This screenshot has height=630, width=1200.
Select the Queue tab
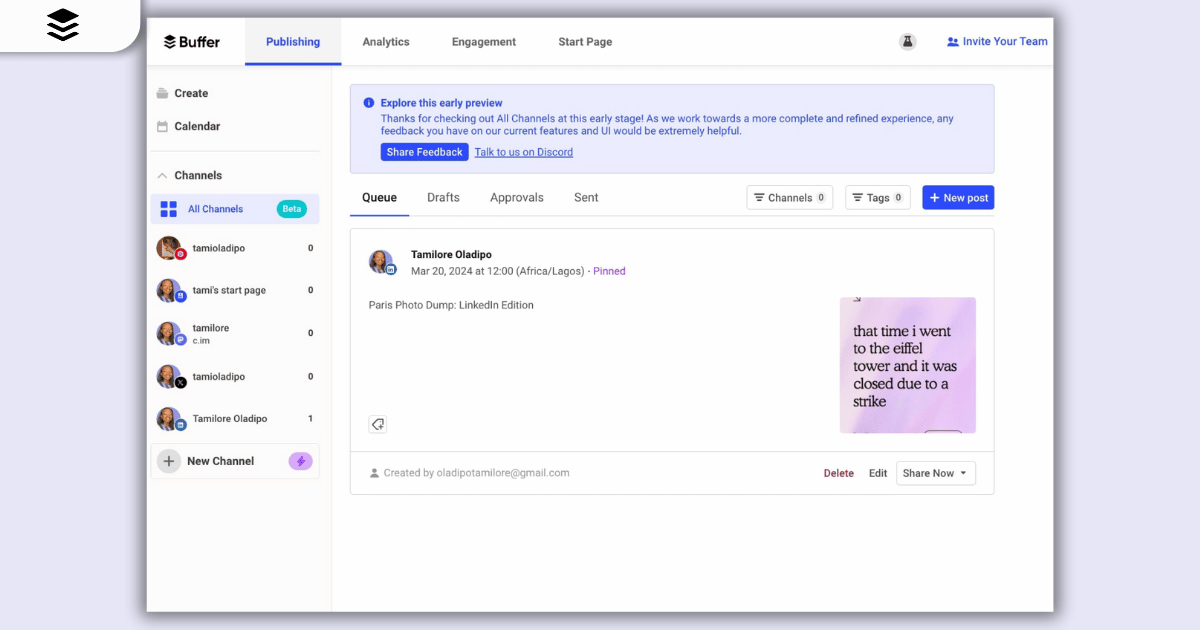click(x=379, y=198)
